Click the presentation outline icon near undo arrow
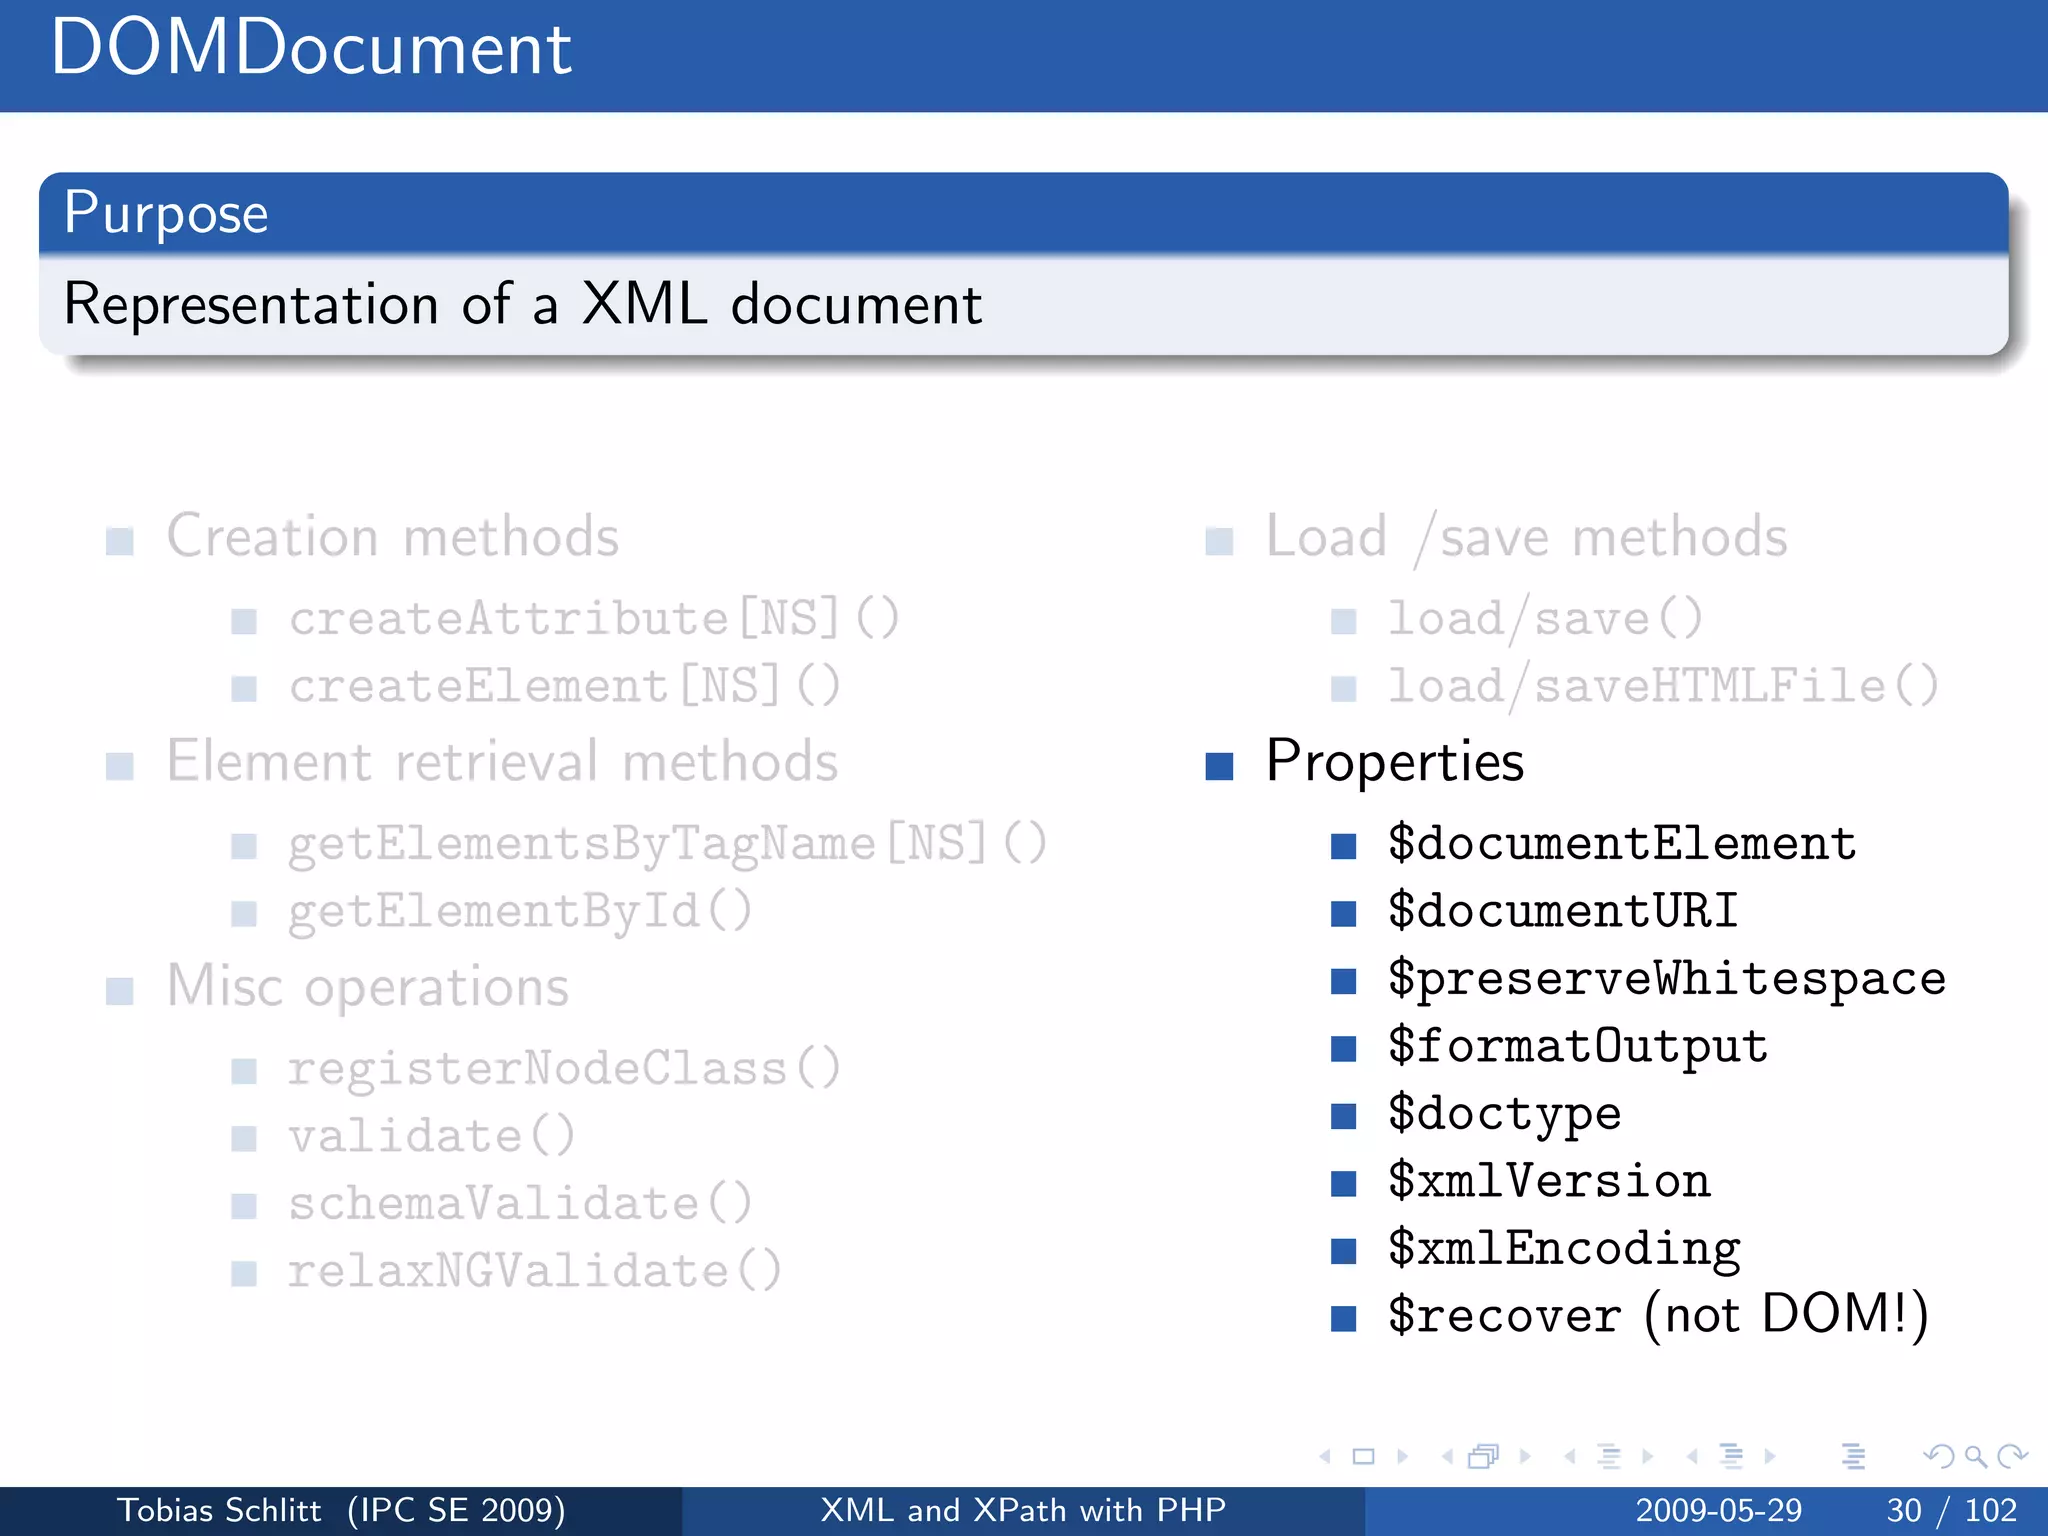2048x1536 pixels. coord(1853,1457)
